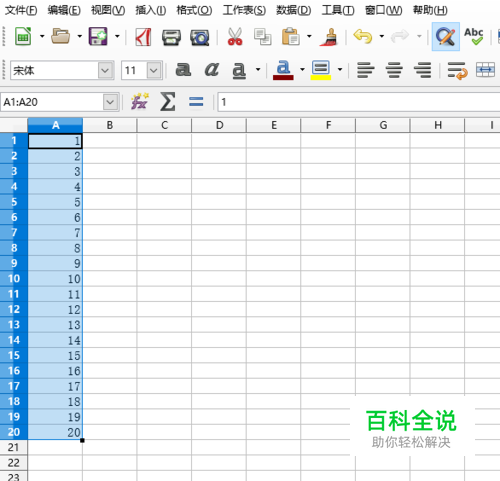Click the Sum sigma icon
This screenshot has width=500, height=481.
[x=168, y=102]
